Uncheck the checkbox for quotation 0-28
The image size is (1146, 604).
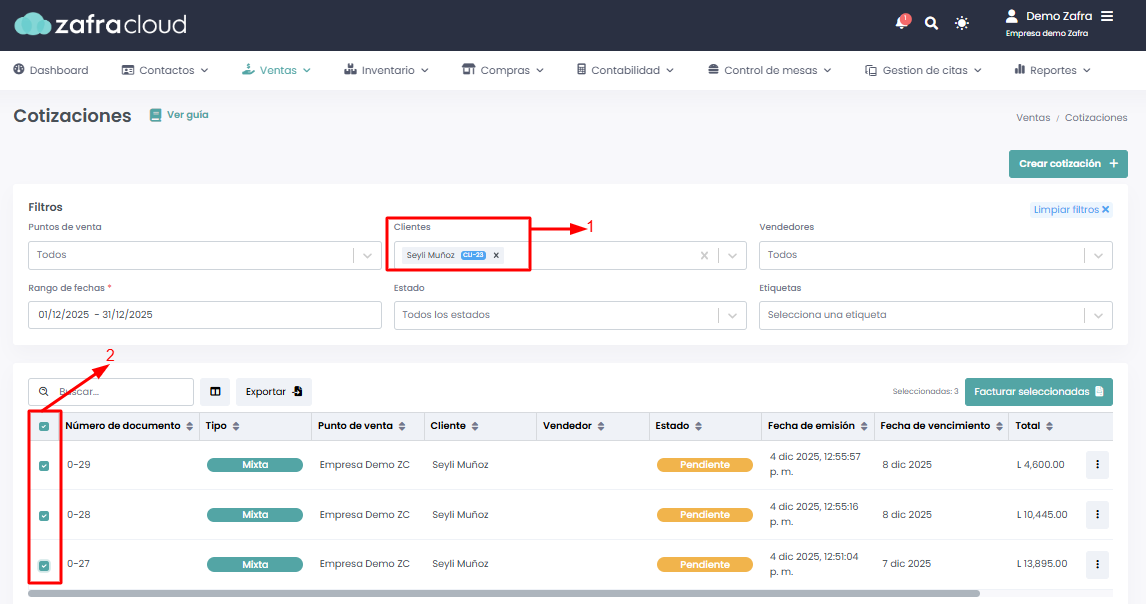[44, 516]
